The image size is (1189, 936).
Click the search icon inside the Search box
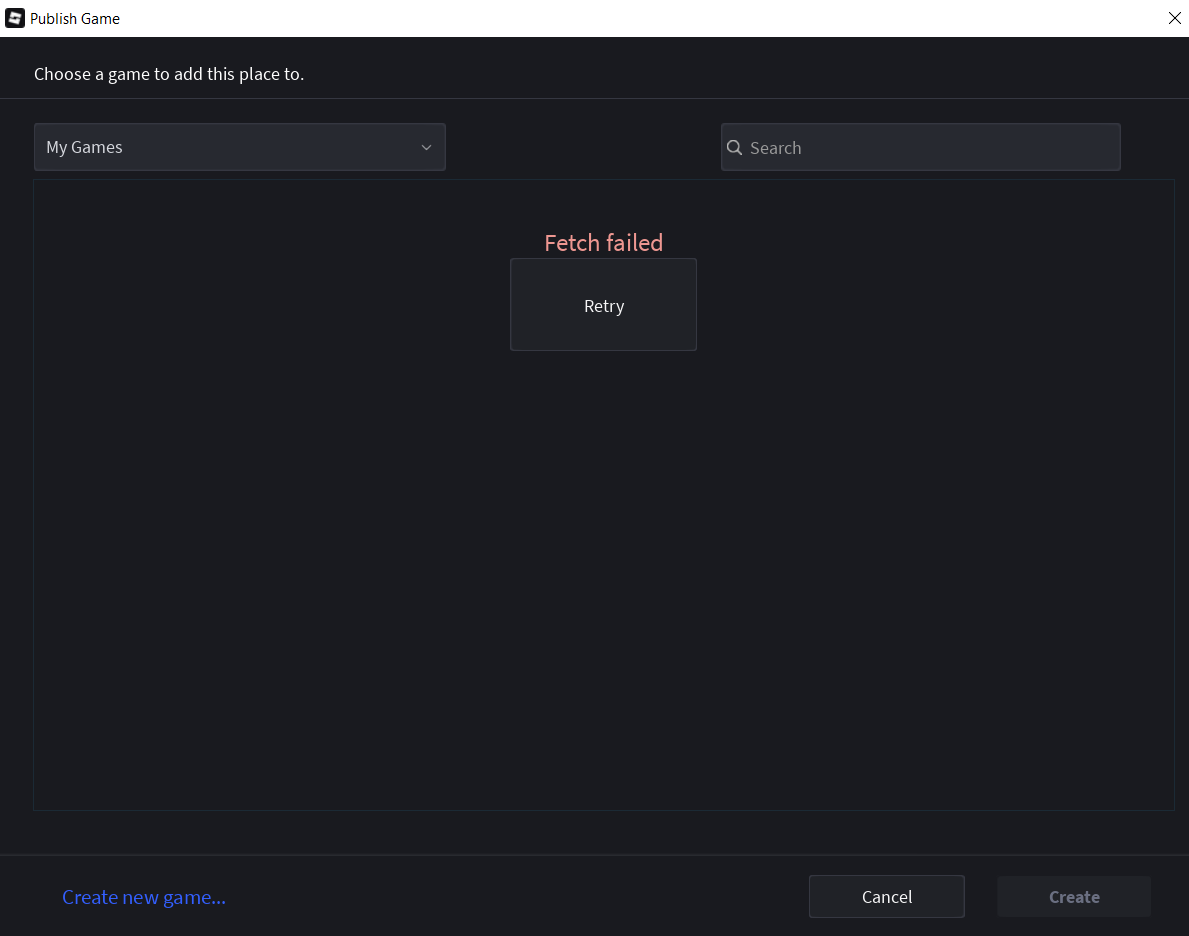[735, 147]
